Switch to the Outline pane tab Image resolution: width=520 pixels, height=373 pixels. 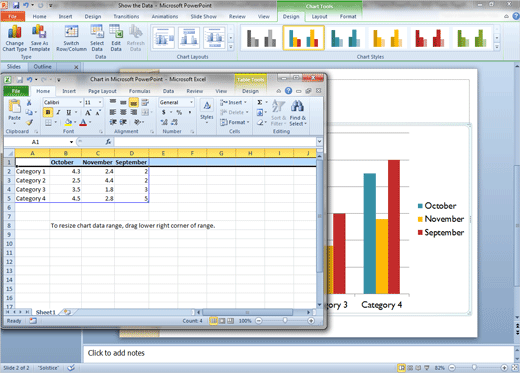43,67
